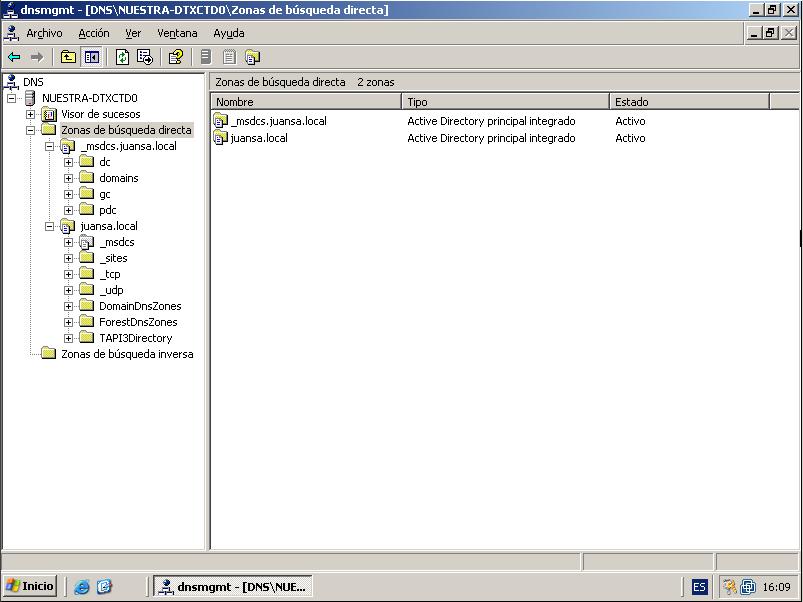Sort by the Tipo column header
The height and width of the screenshot is (602, 803).
505,102
